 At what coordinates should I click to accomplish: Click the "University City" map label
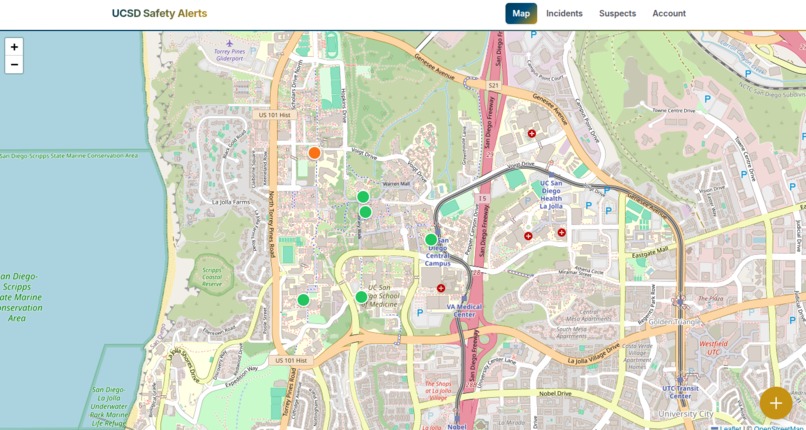685,414
